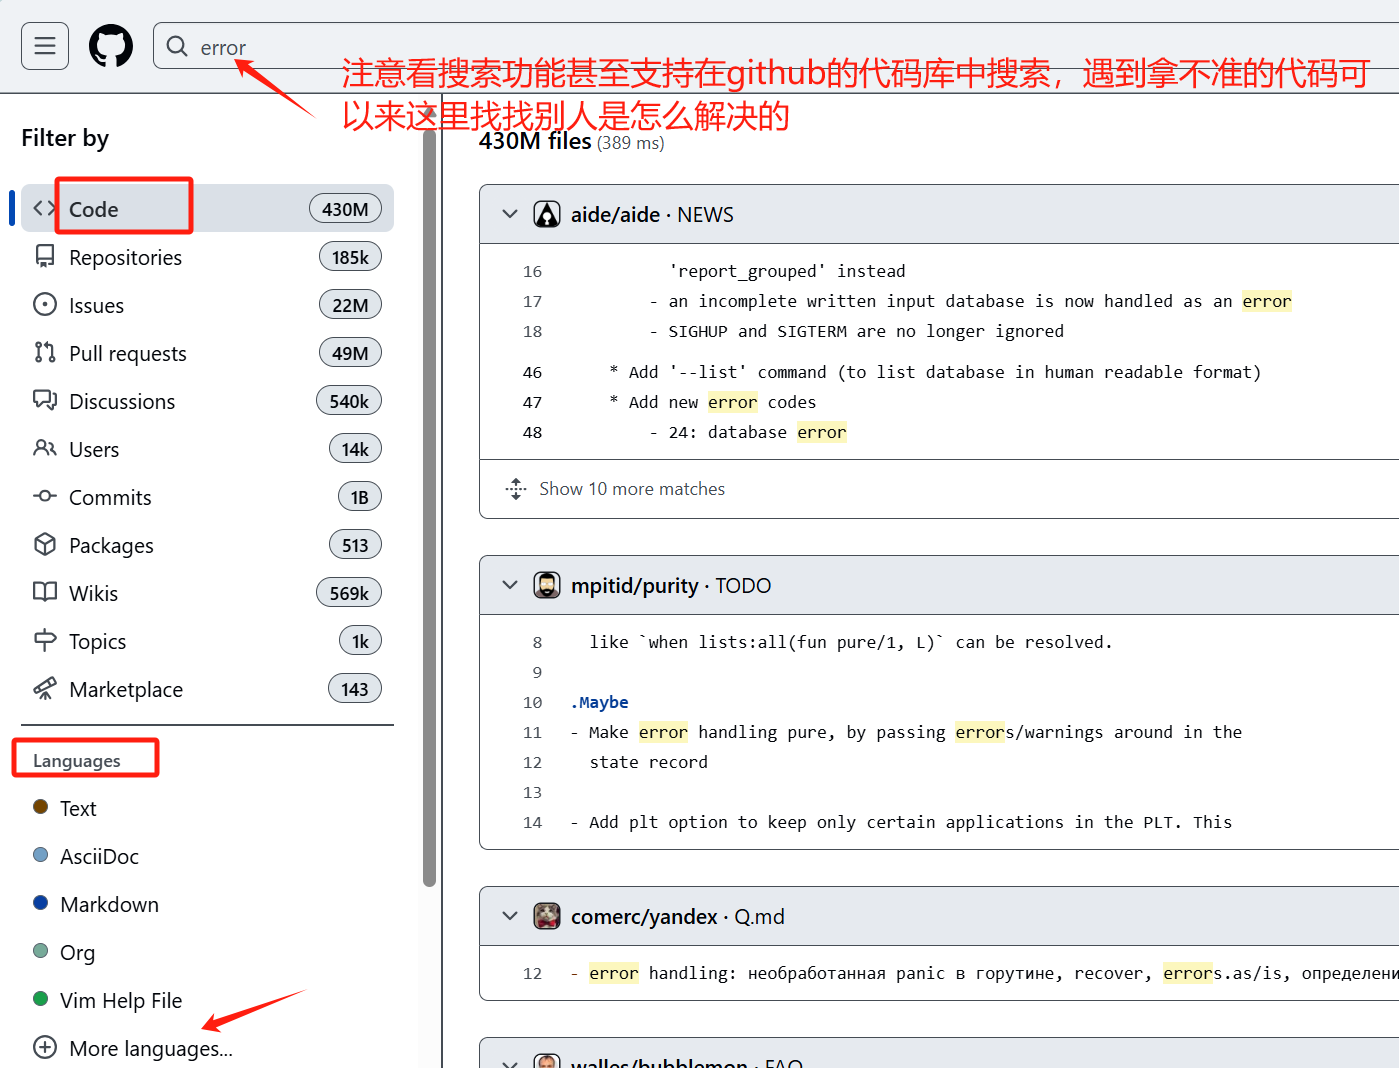Focus the search field containing 'error'

tap(776, 46)
